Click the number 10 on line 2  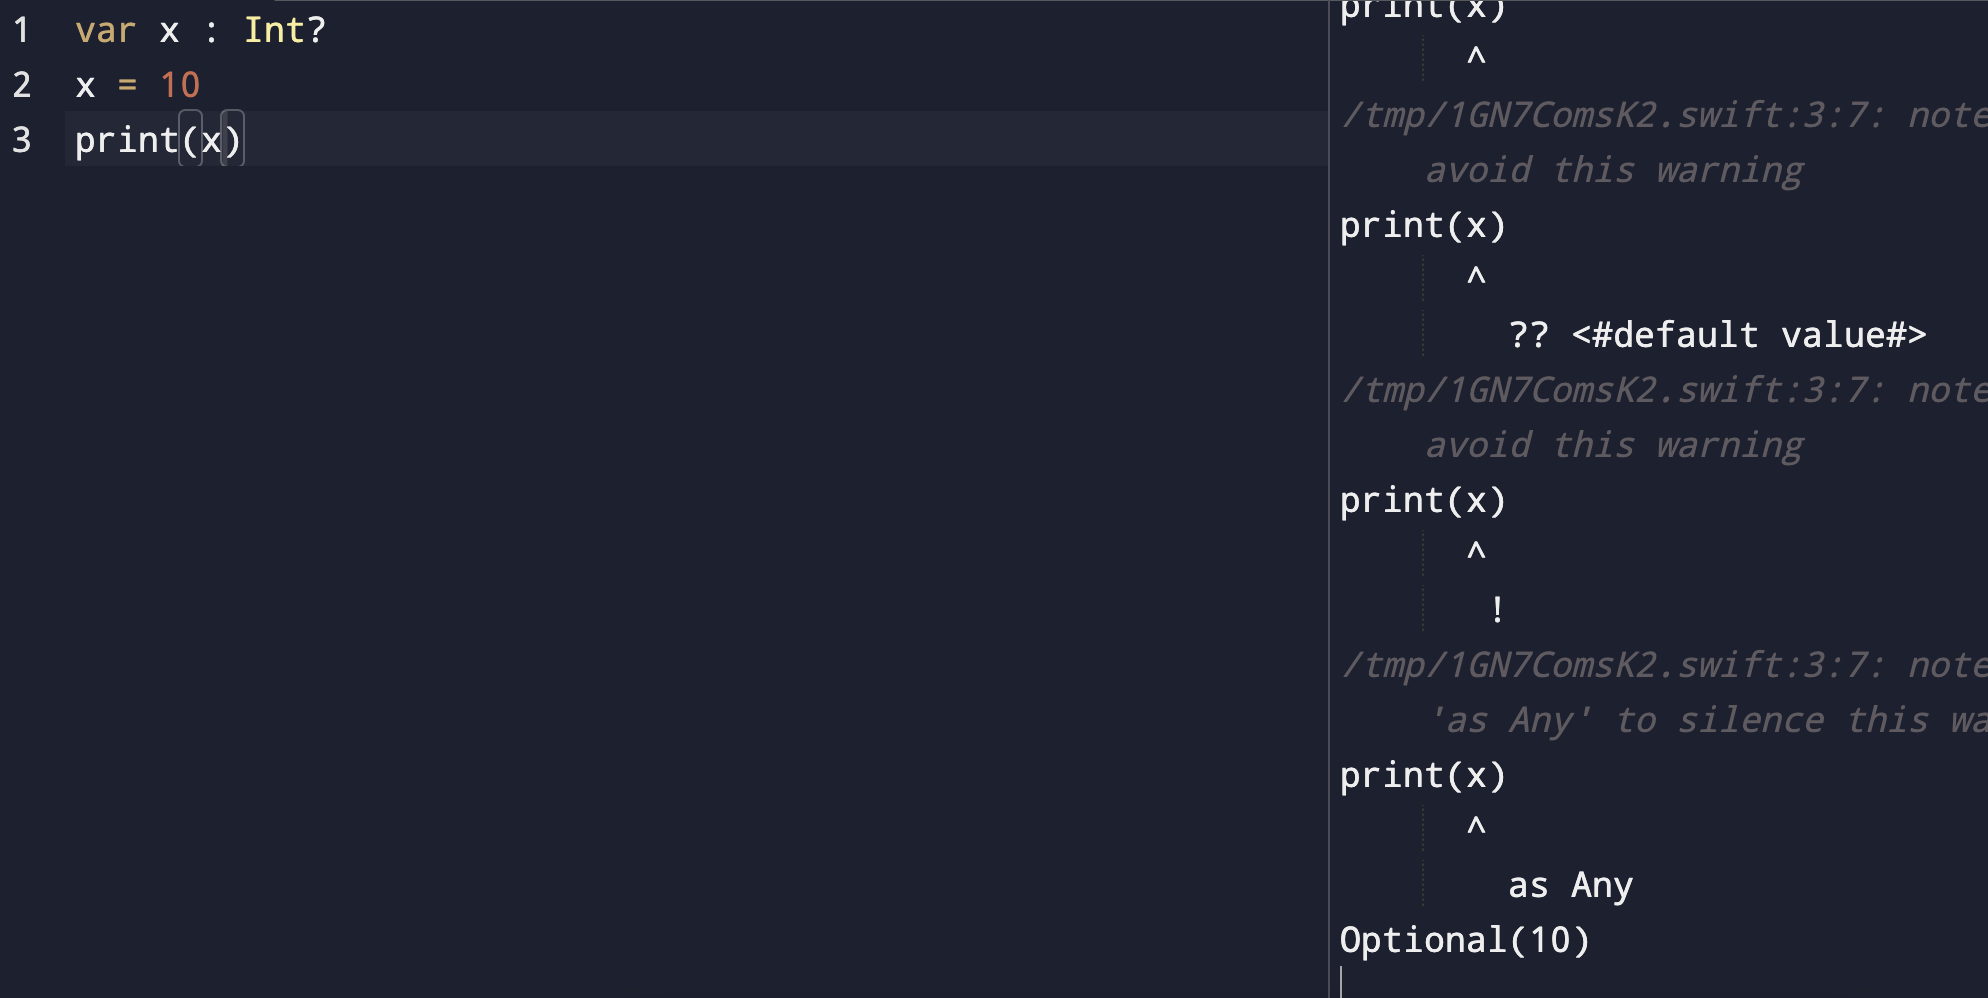[x=180, y=85]
